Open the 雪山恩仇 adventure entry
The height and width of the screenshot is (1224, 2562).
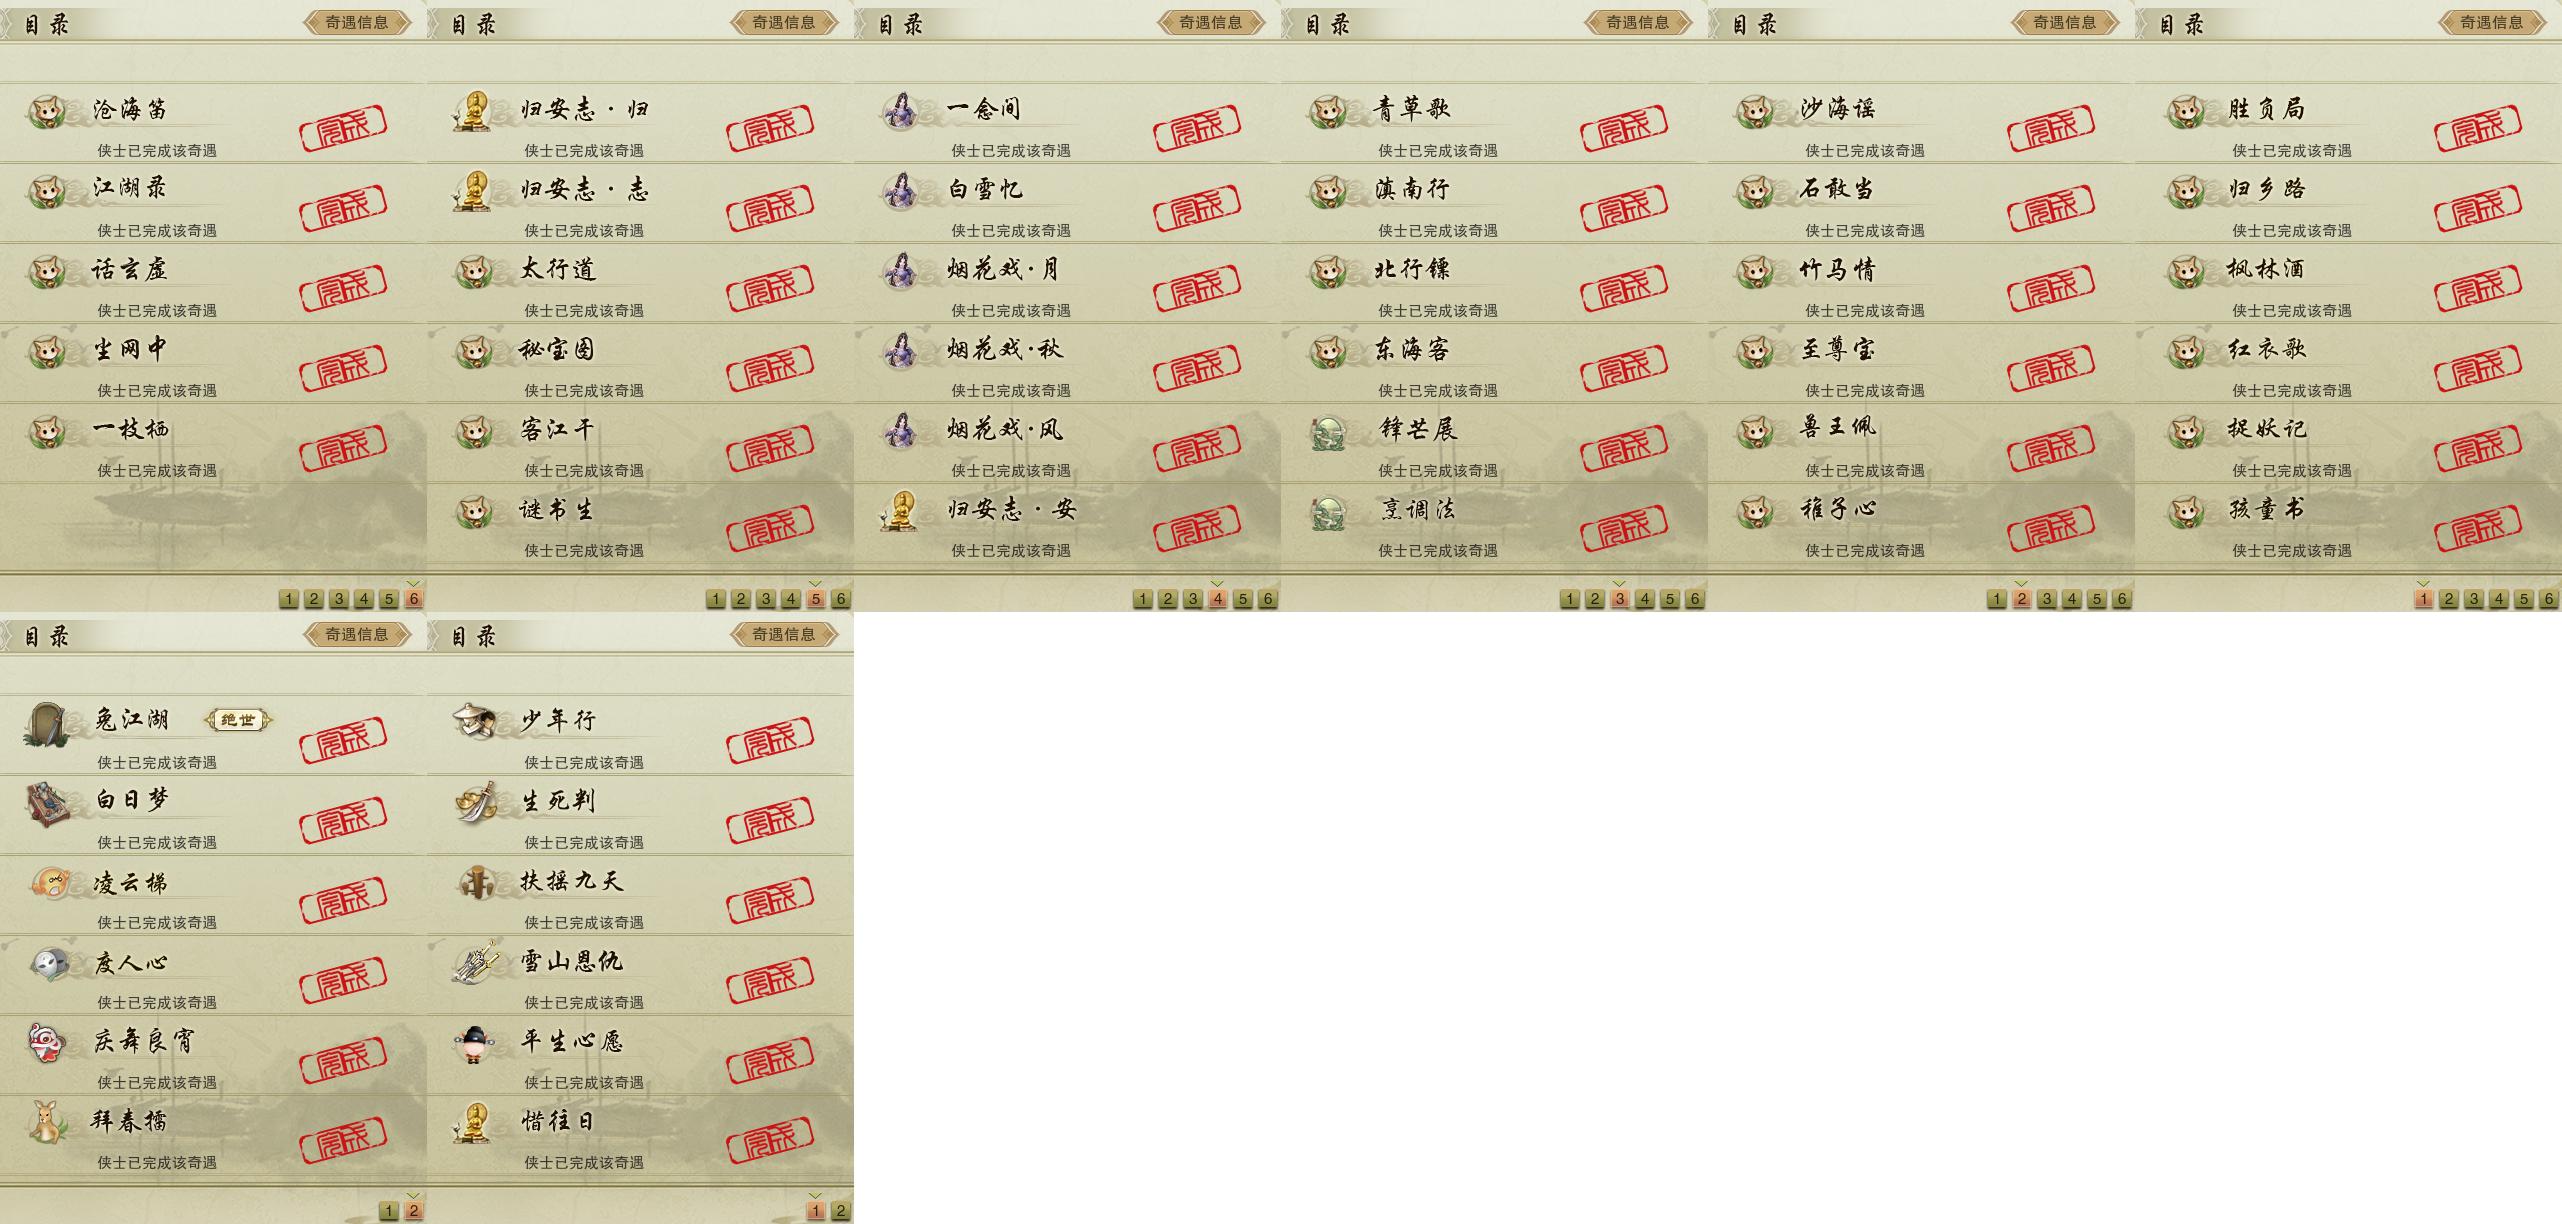point(640,974)
